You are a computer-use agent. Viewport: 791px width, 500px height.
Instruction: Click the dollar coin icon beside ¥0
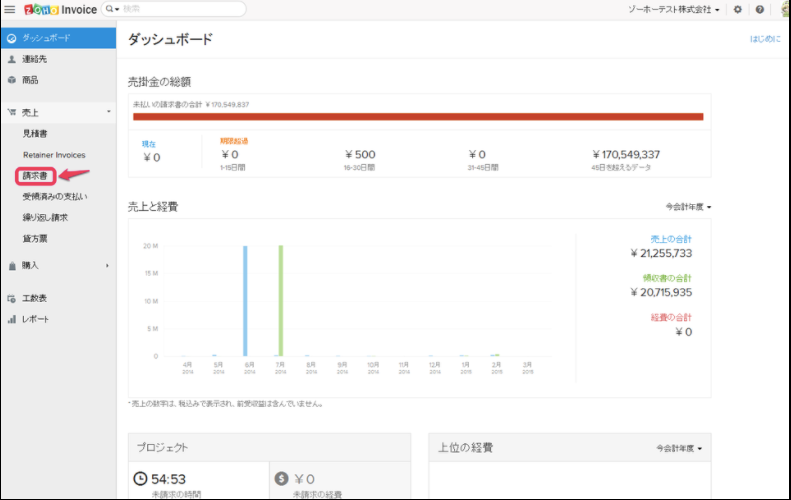(281, 478)
